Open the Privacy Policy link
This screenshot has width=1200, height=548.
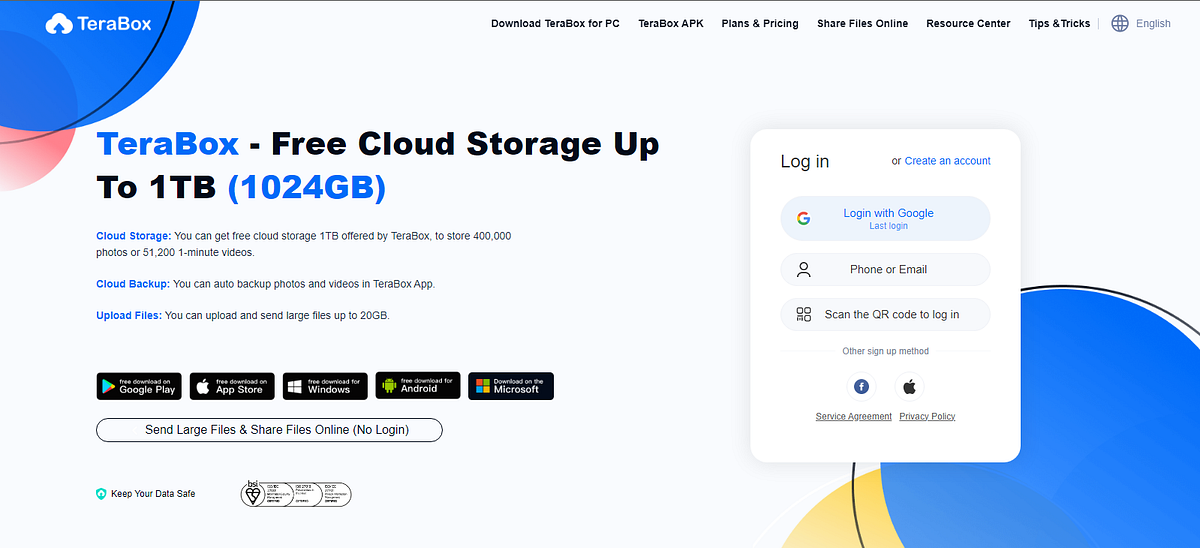point(927,416)
